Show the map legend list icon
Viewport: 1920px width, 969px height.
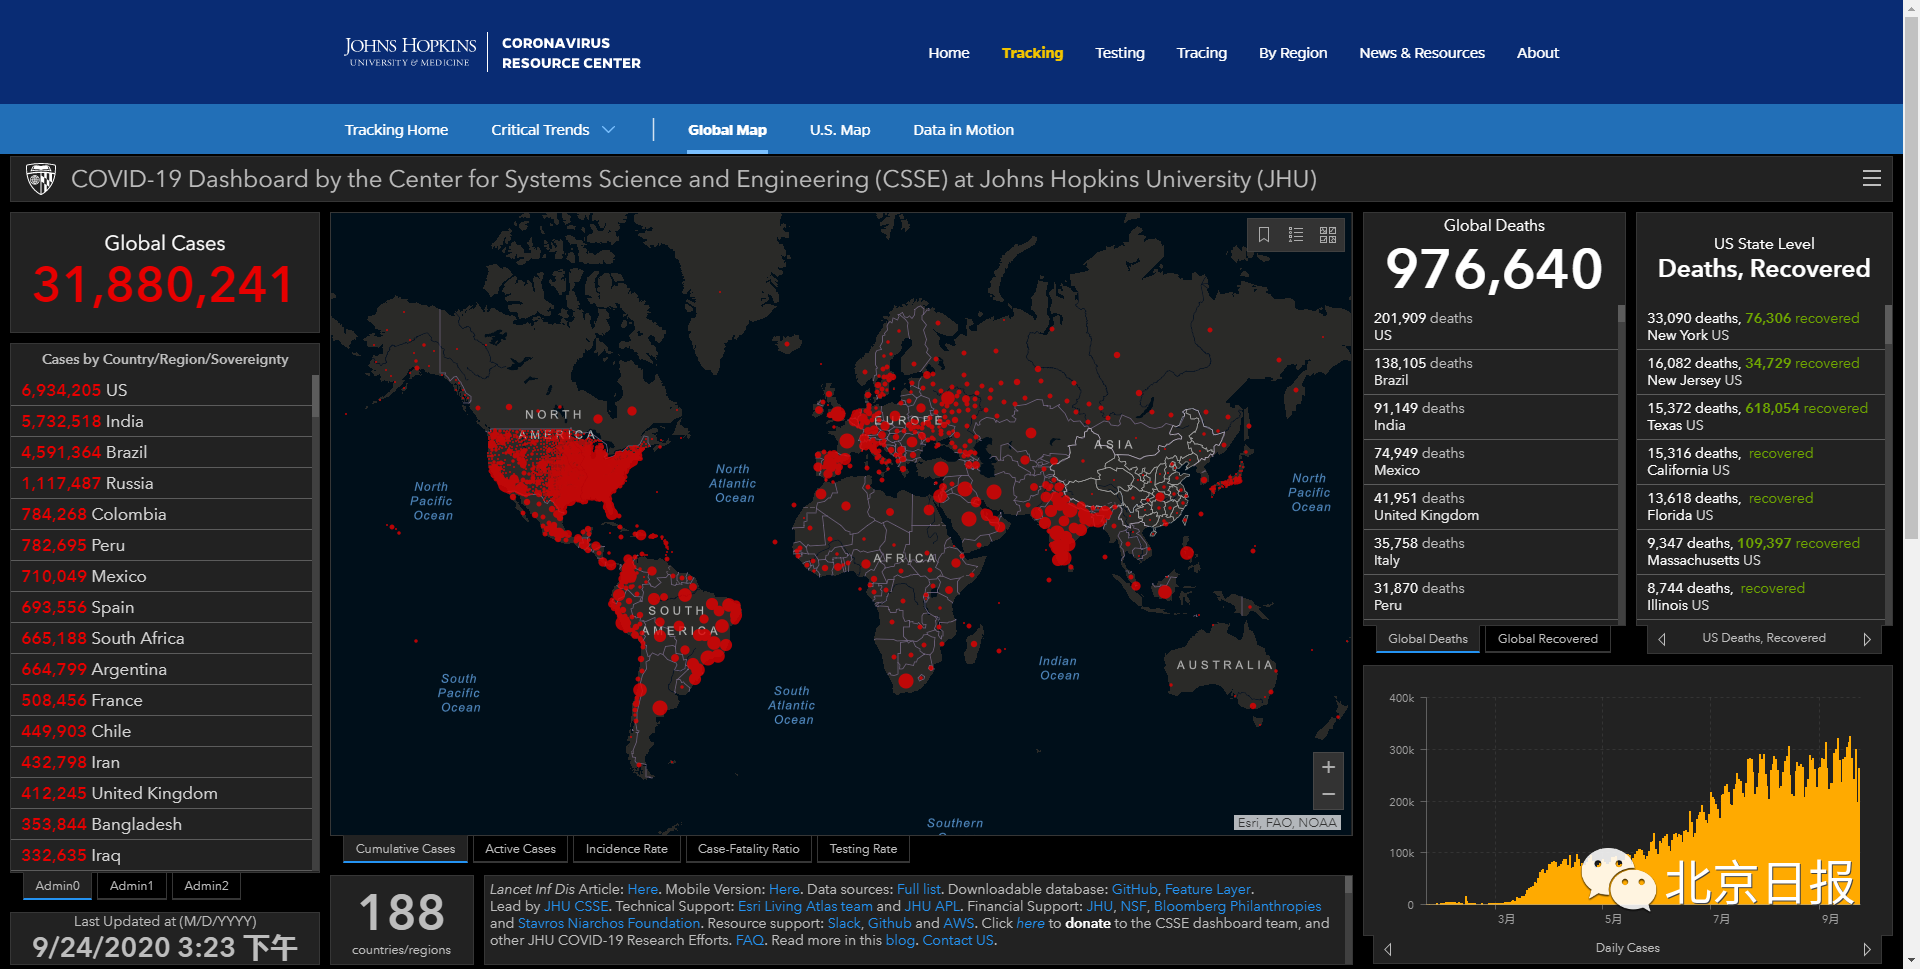(x=1296, y=235)
